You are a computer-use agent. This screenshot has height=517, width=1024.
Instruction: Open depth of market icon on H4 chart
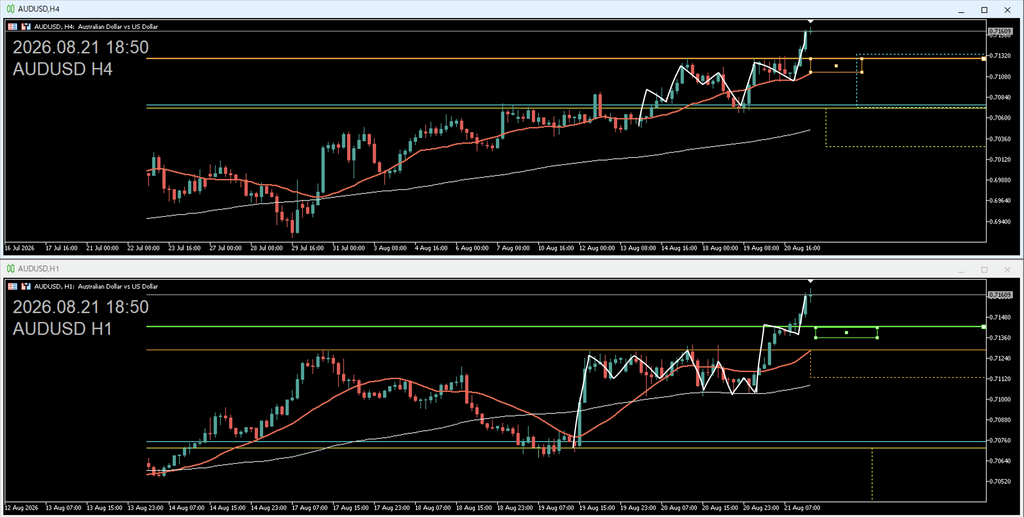click(26, 27)
